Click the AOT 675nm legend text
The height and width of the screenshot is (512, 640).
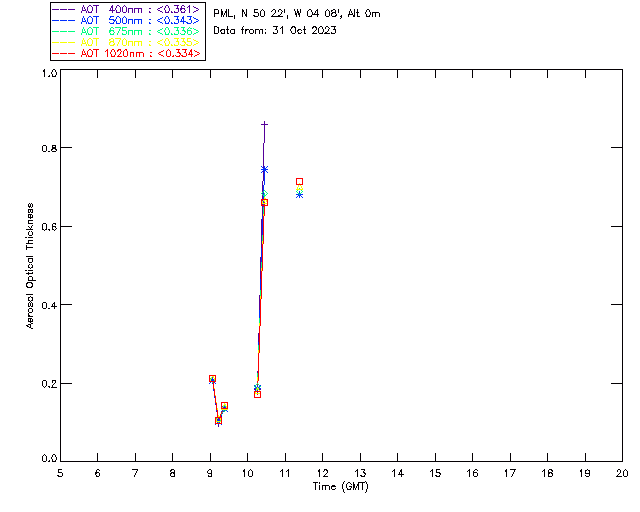tap(140, 31)
